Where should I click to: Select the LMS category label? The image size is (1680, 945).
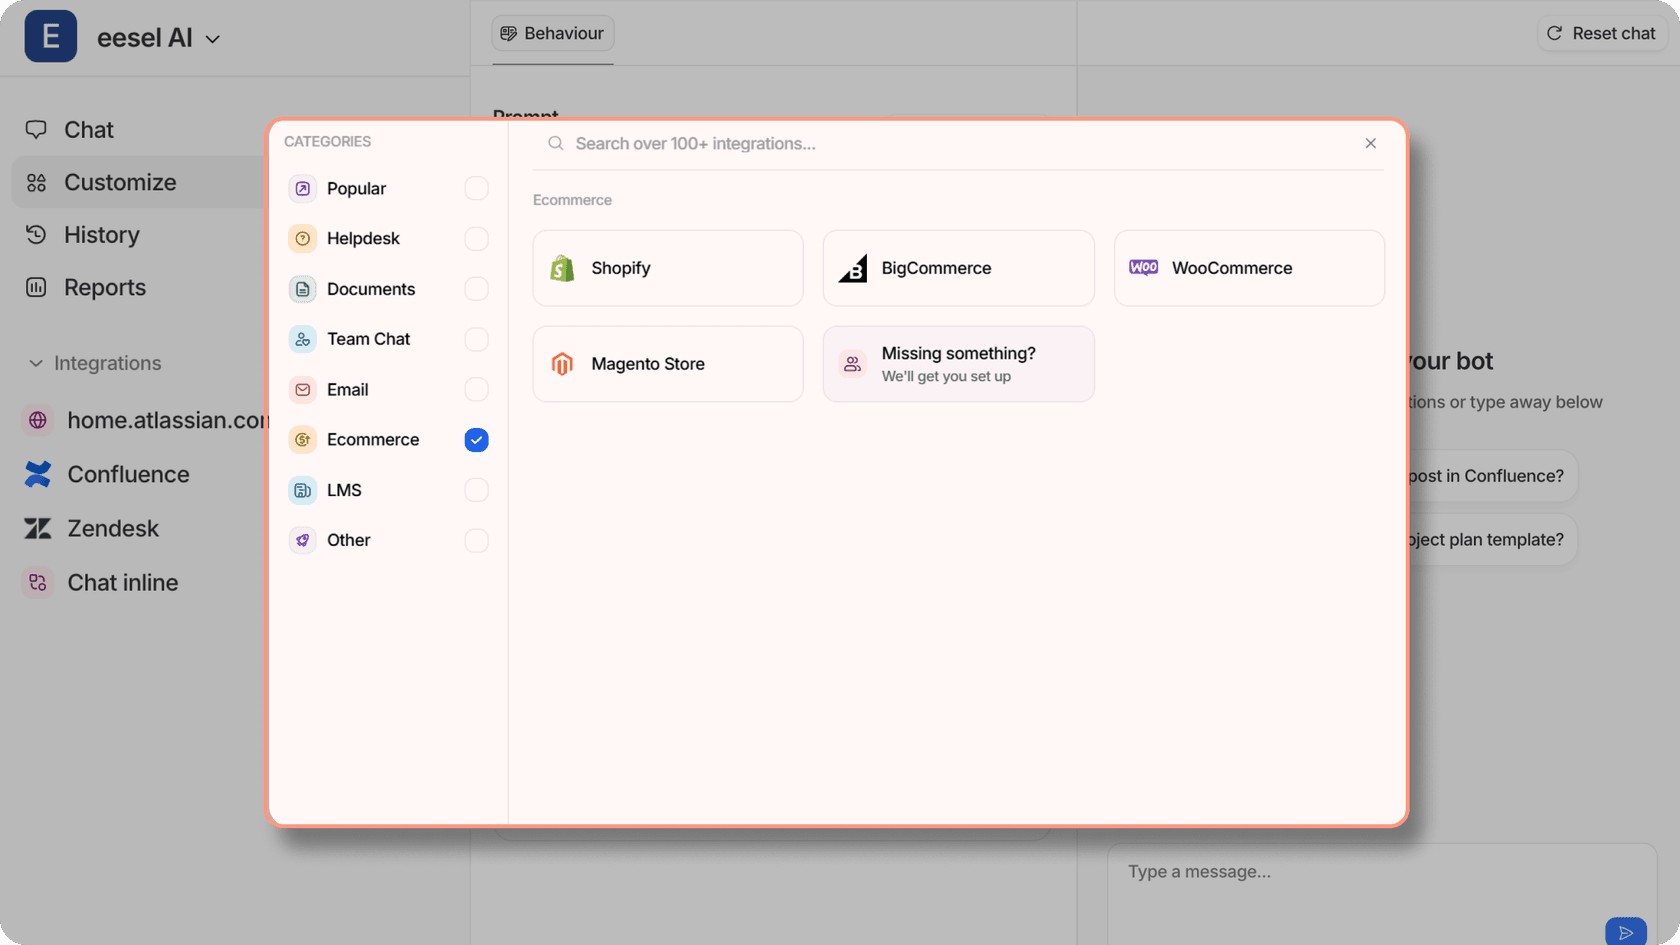pyautogui.click(x=344, y=490)
